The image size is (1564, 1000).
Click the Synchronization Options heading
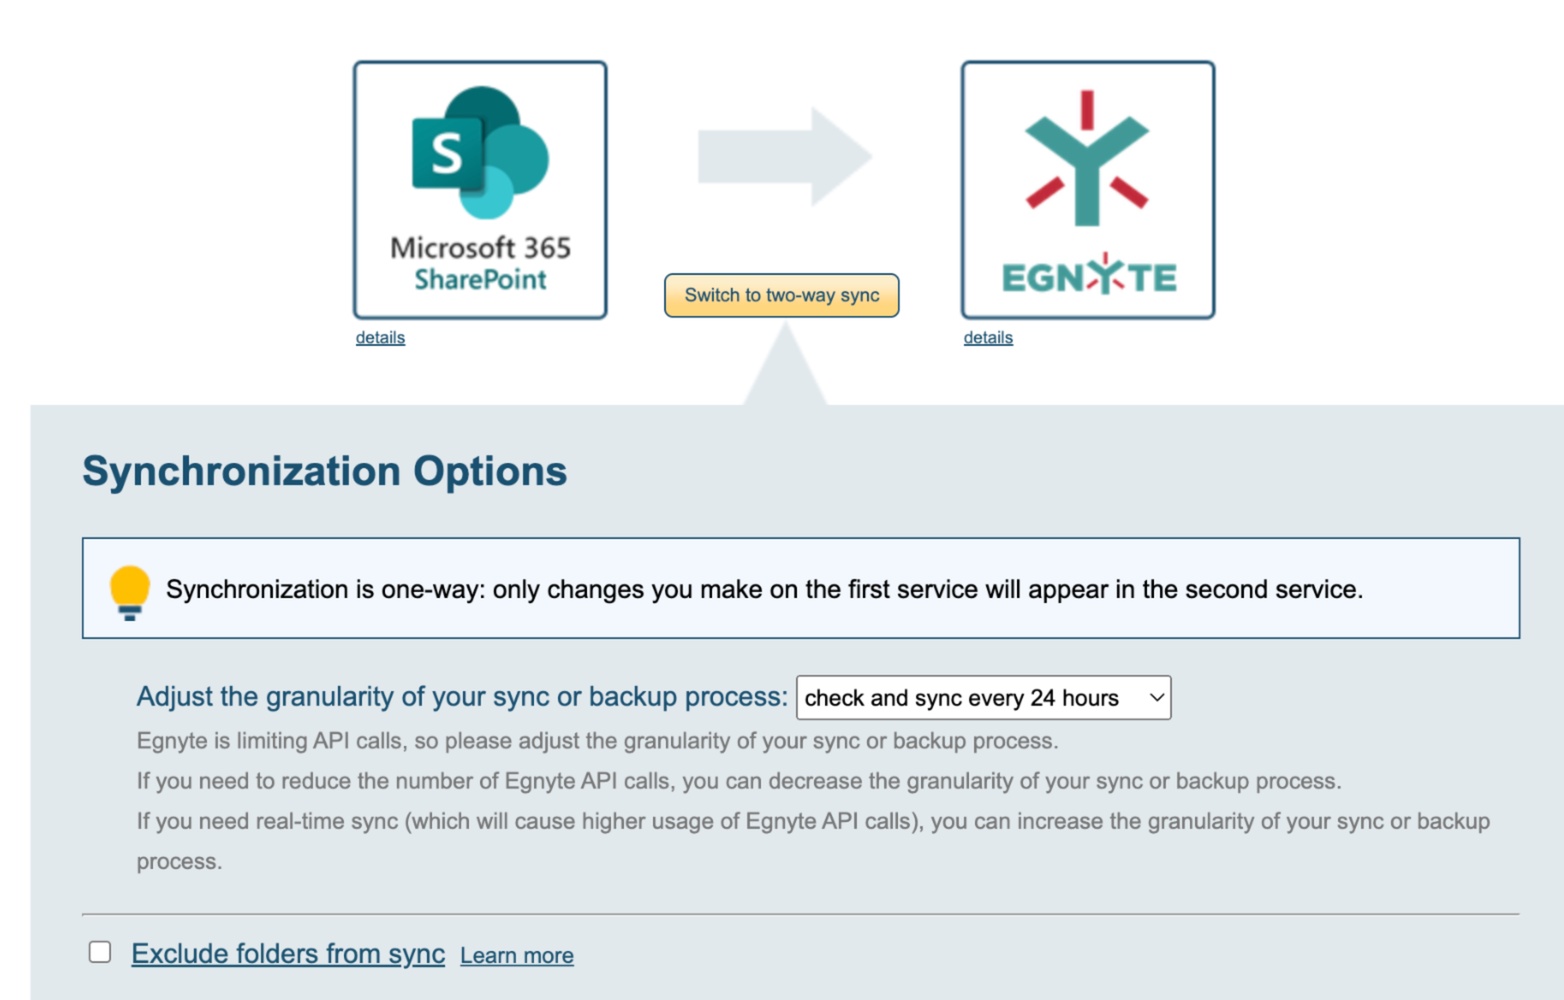[x=324, y=471]
